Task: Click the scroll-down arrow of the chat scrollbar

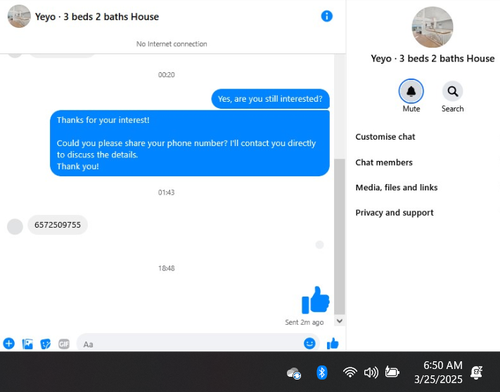Action: pos(339,321)
